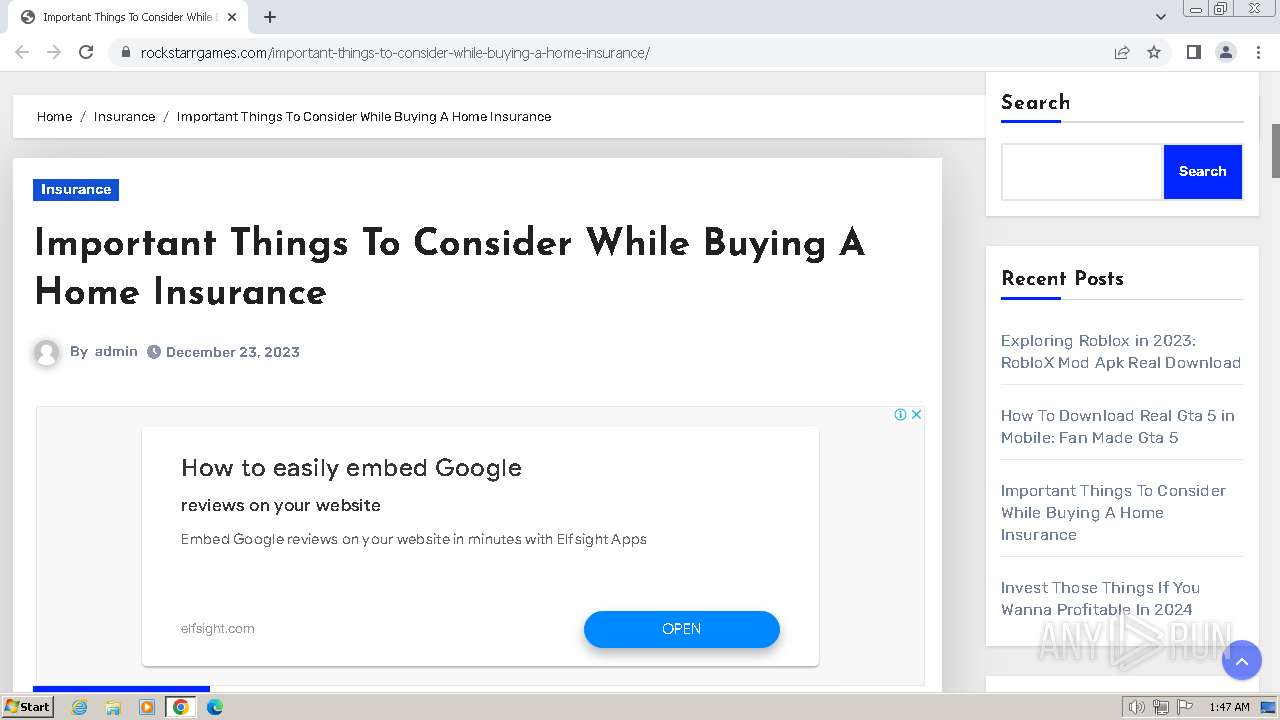Image resolution: width=1280 pixels, height=720 pixels.
Task: Click the share page icon in address bar
Action: (x=1122, y=52)
